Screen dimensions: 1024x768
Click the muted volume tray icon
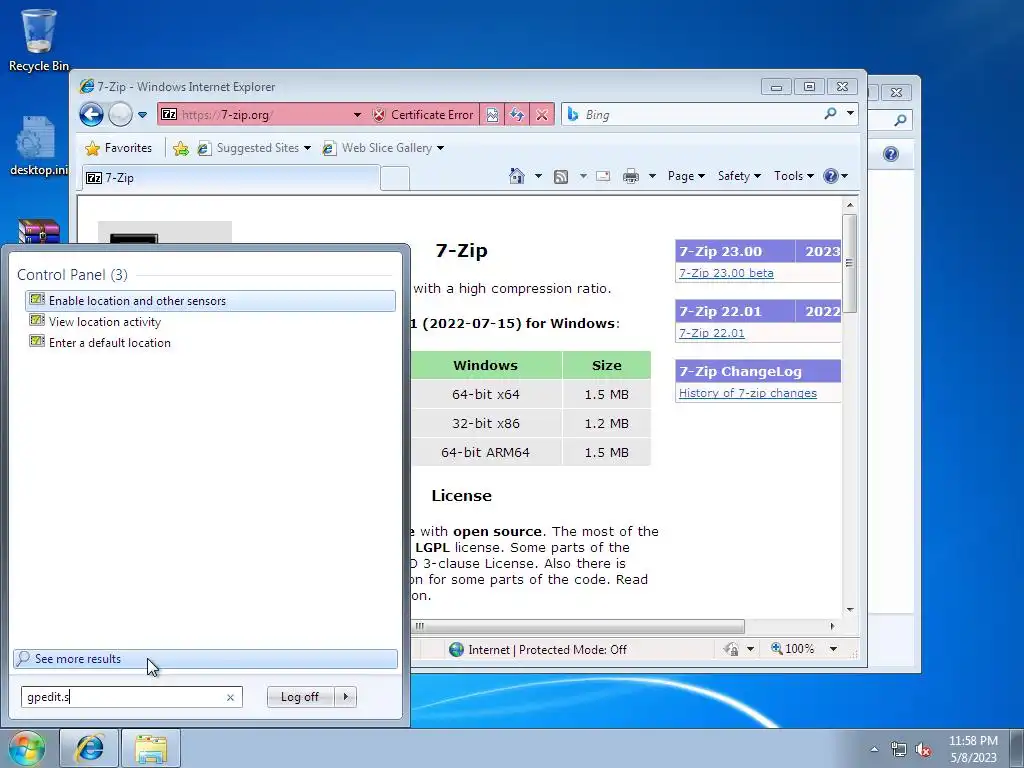tap(923, 750)
